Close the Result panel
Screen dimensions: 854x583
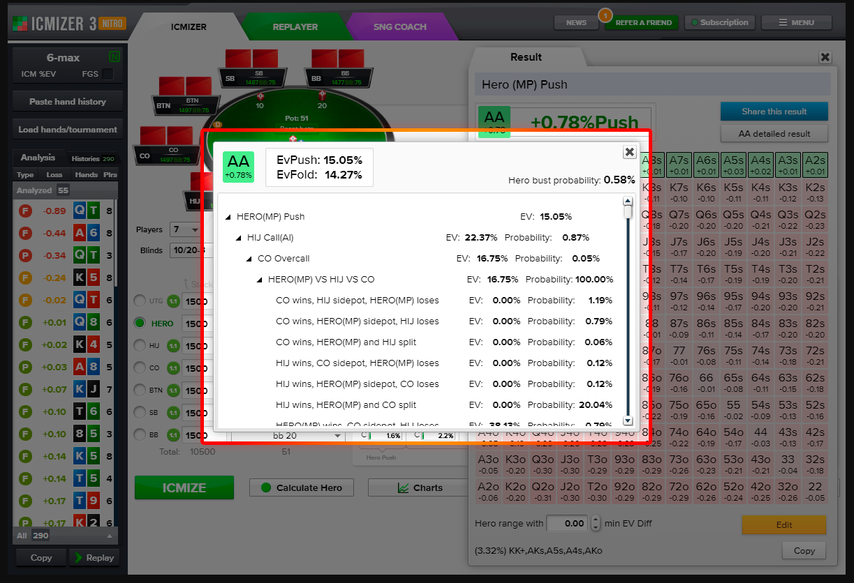(825, 57)
